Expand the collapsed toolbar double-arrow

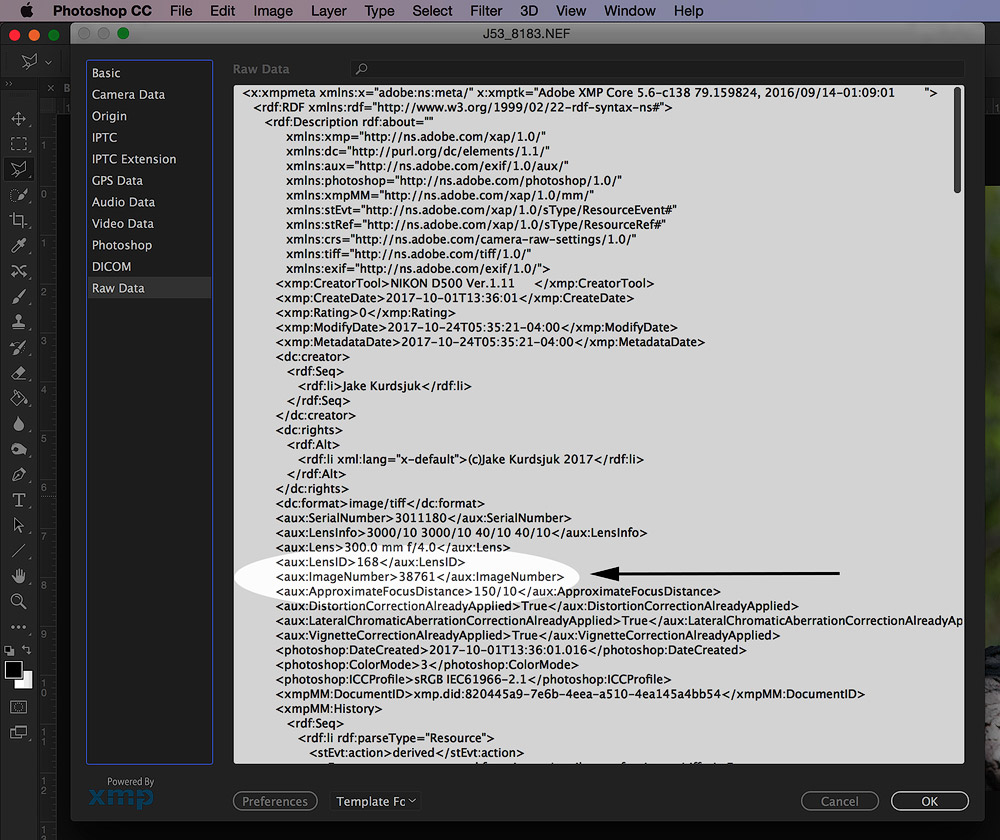(x=12, y=87)
